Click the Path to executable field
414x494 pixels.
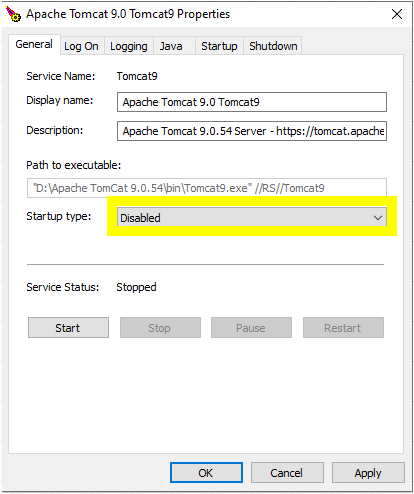pos(207,188)
